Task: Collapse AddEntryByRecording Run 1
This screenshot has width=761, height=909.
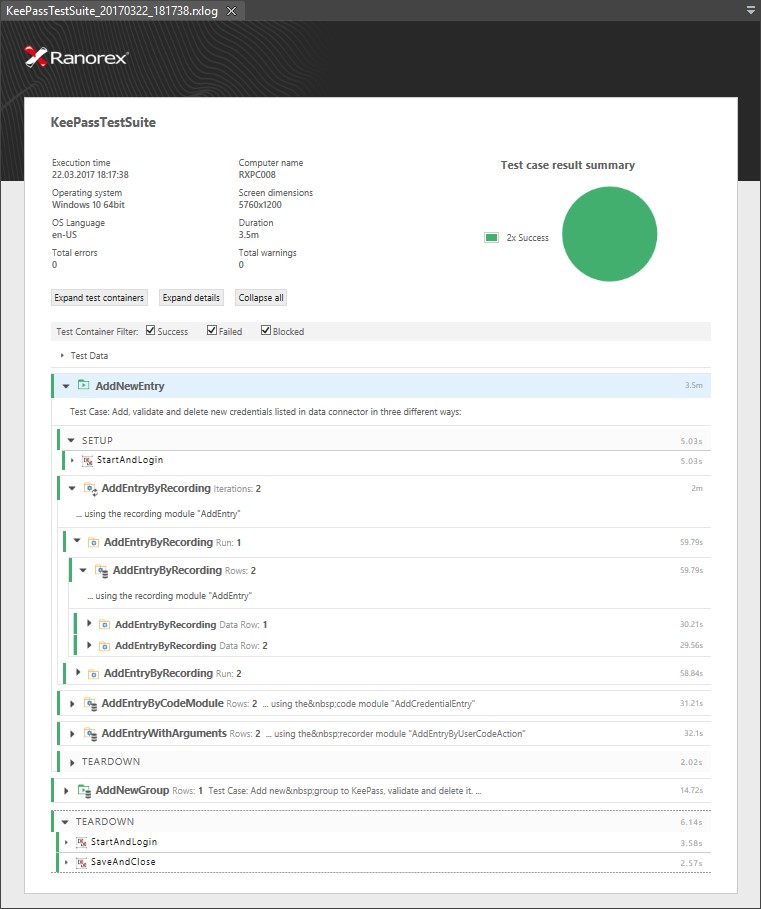Action: (77, 541)
